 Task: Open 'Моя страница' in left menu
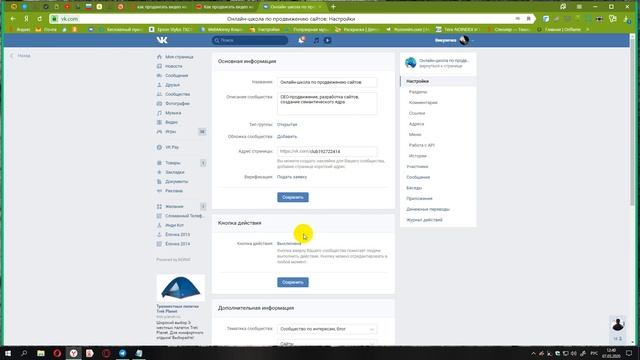(179, 57)
